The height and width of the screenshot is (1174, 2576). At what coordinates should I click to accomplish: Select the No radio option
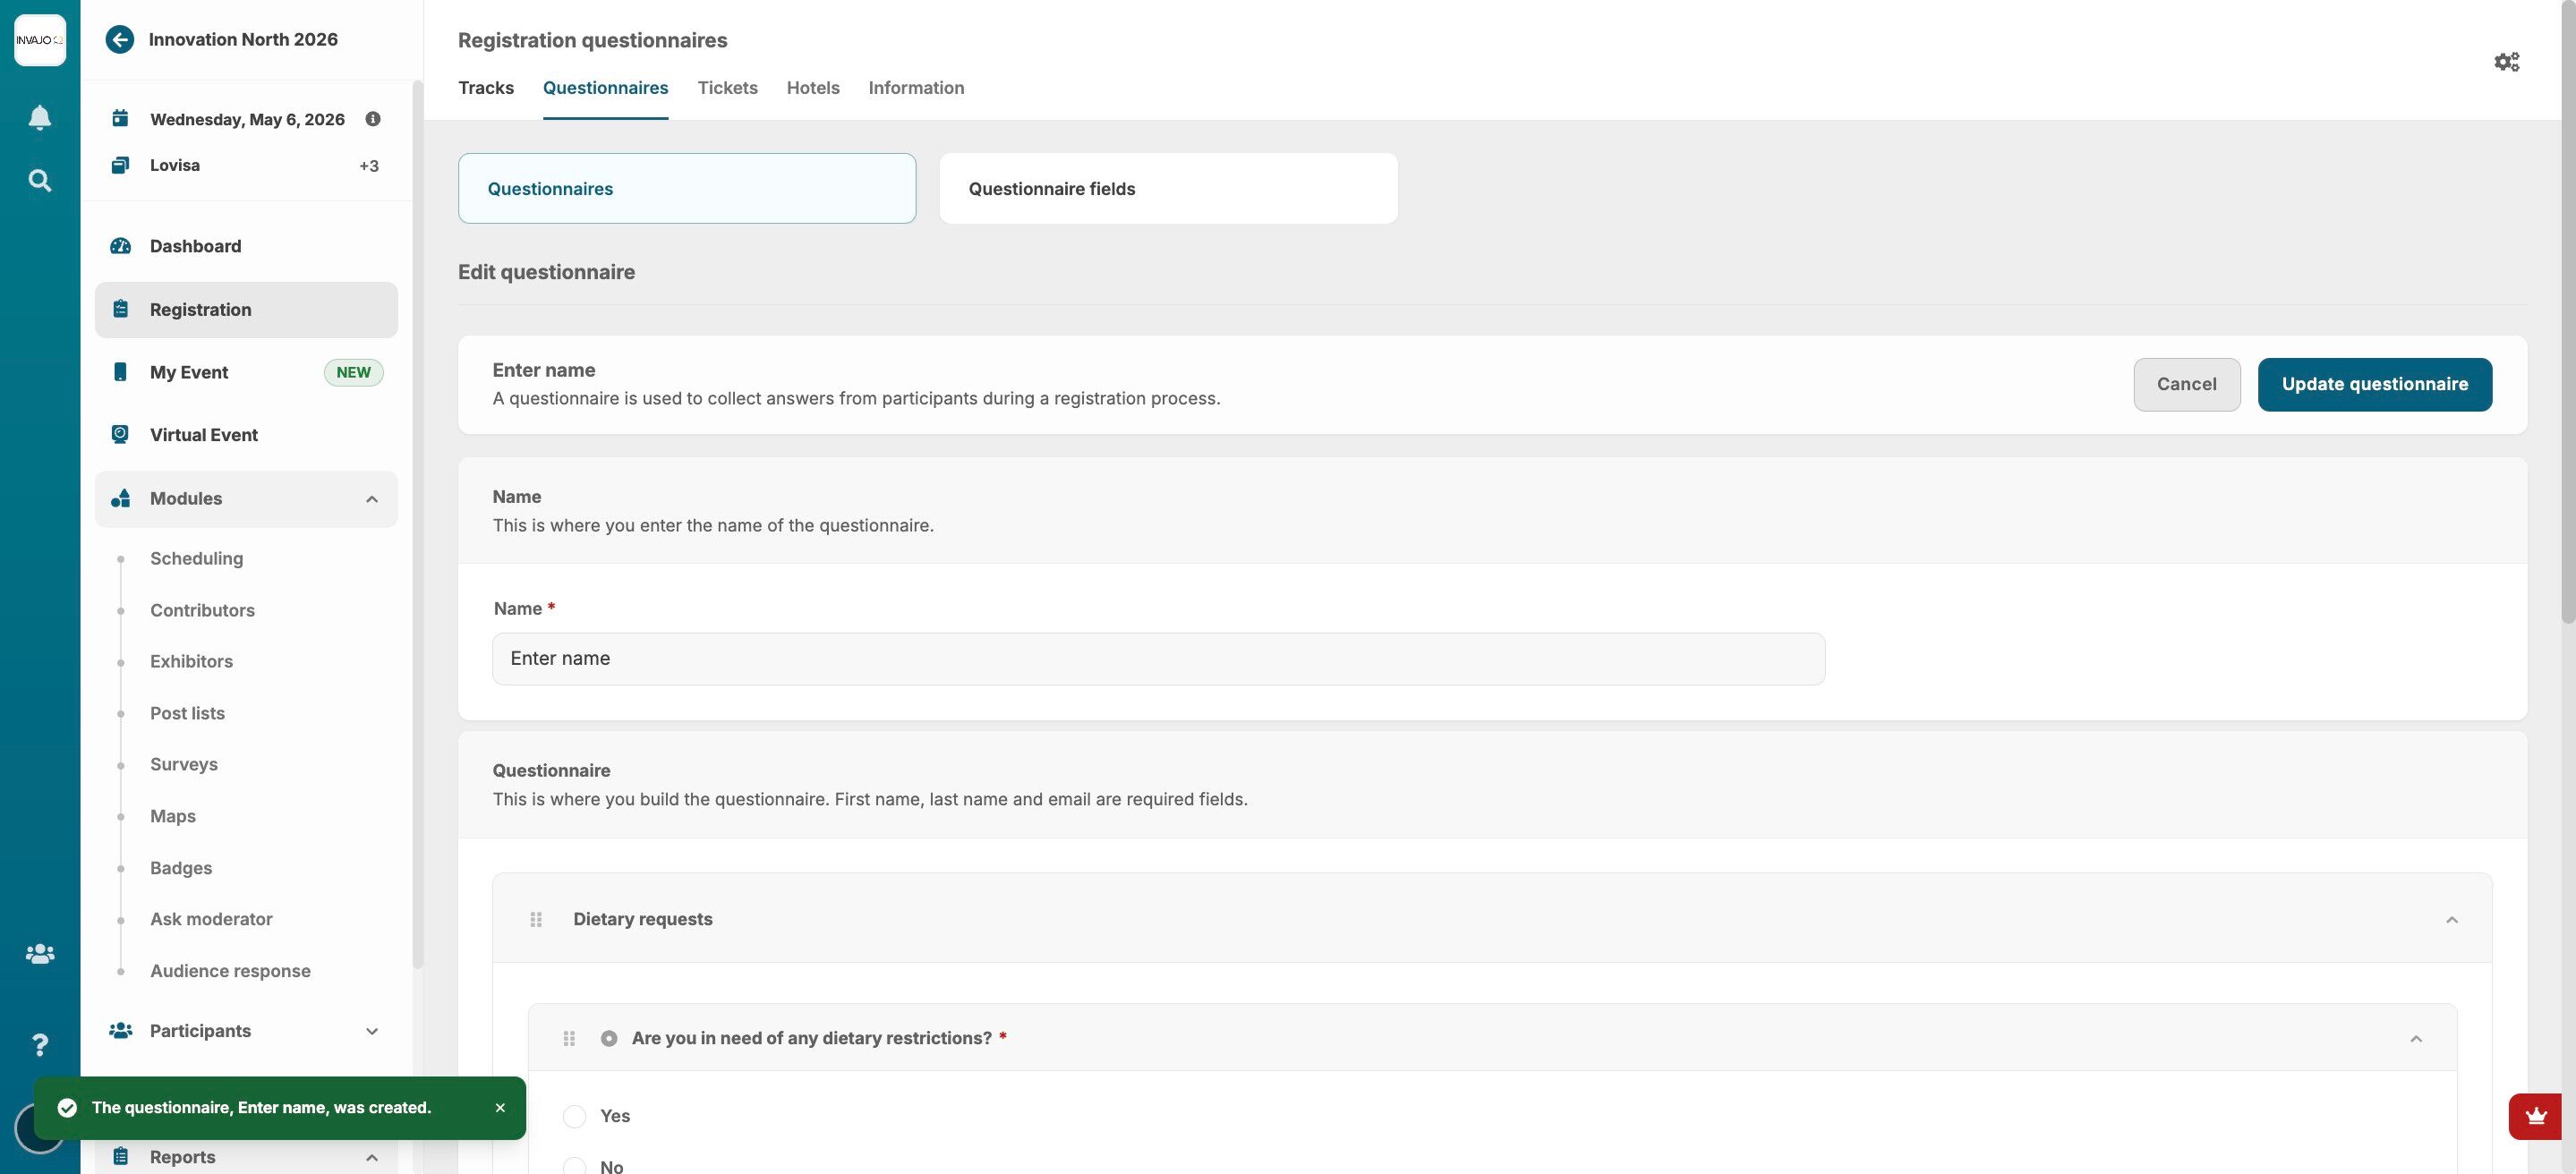574,1166
